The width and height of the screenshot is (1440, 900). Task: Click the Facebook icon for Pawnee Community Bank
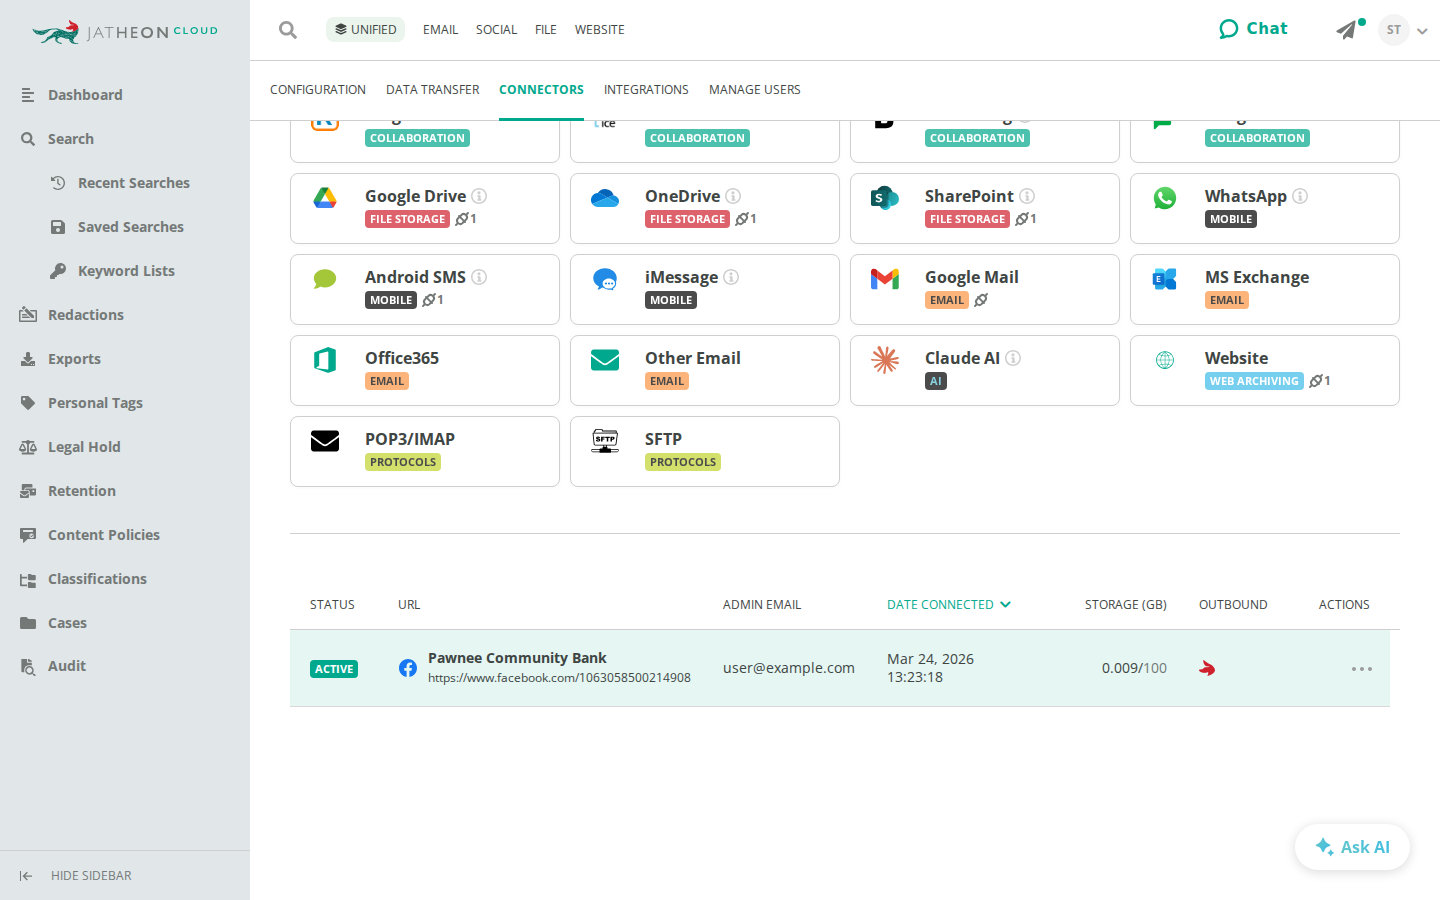(x=408, y=668)
